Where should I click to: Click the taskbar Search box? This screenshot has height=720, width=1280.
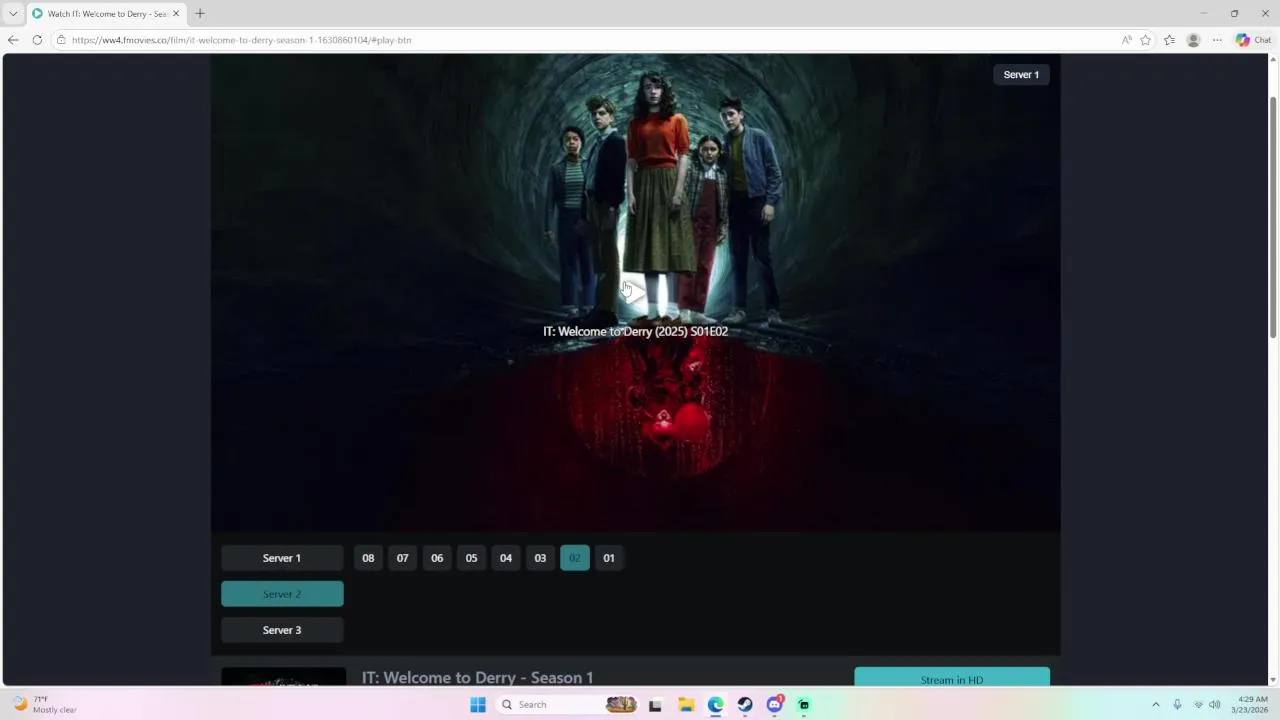coord(567,705)
